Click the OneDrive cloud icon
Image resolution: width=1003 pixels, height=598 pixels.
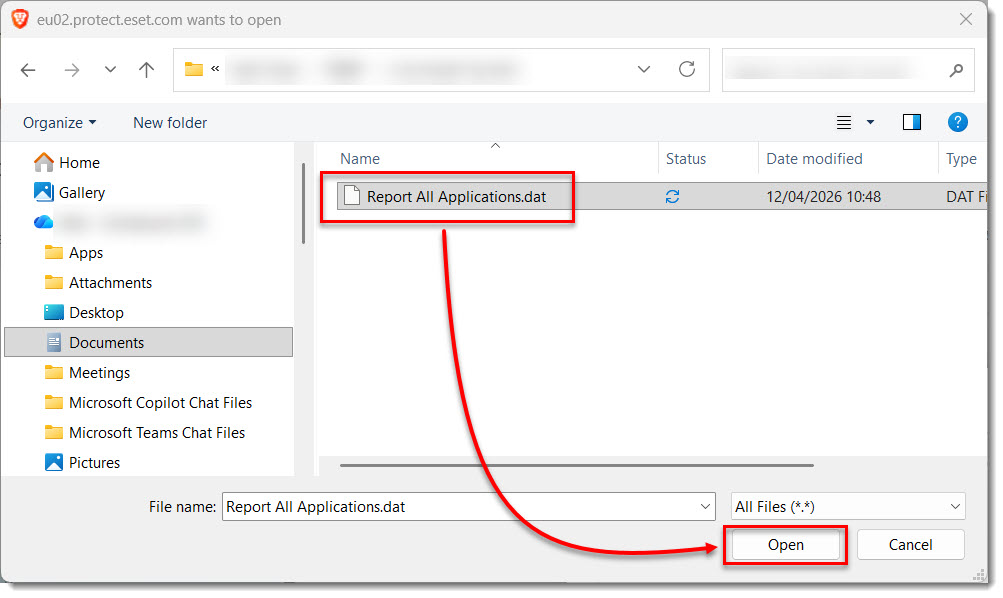click(43, 222)
